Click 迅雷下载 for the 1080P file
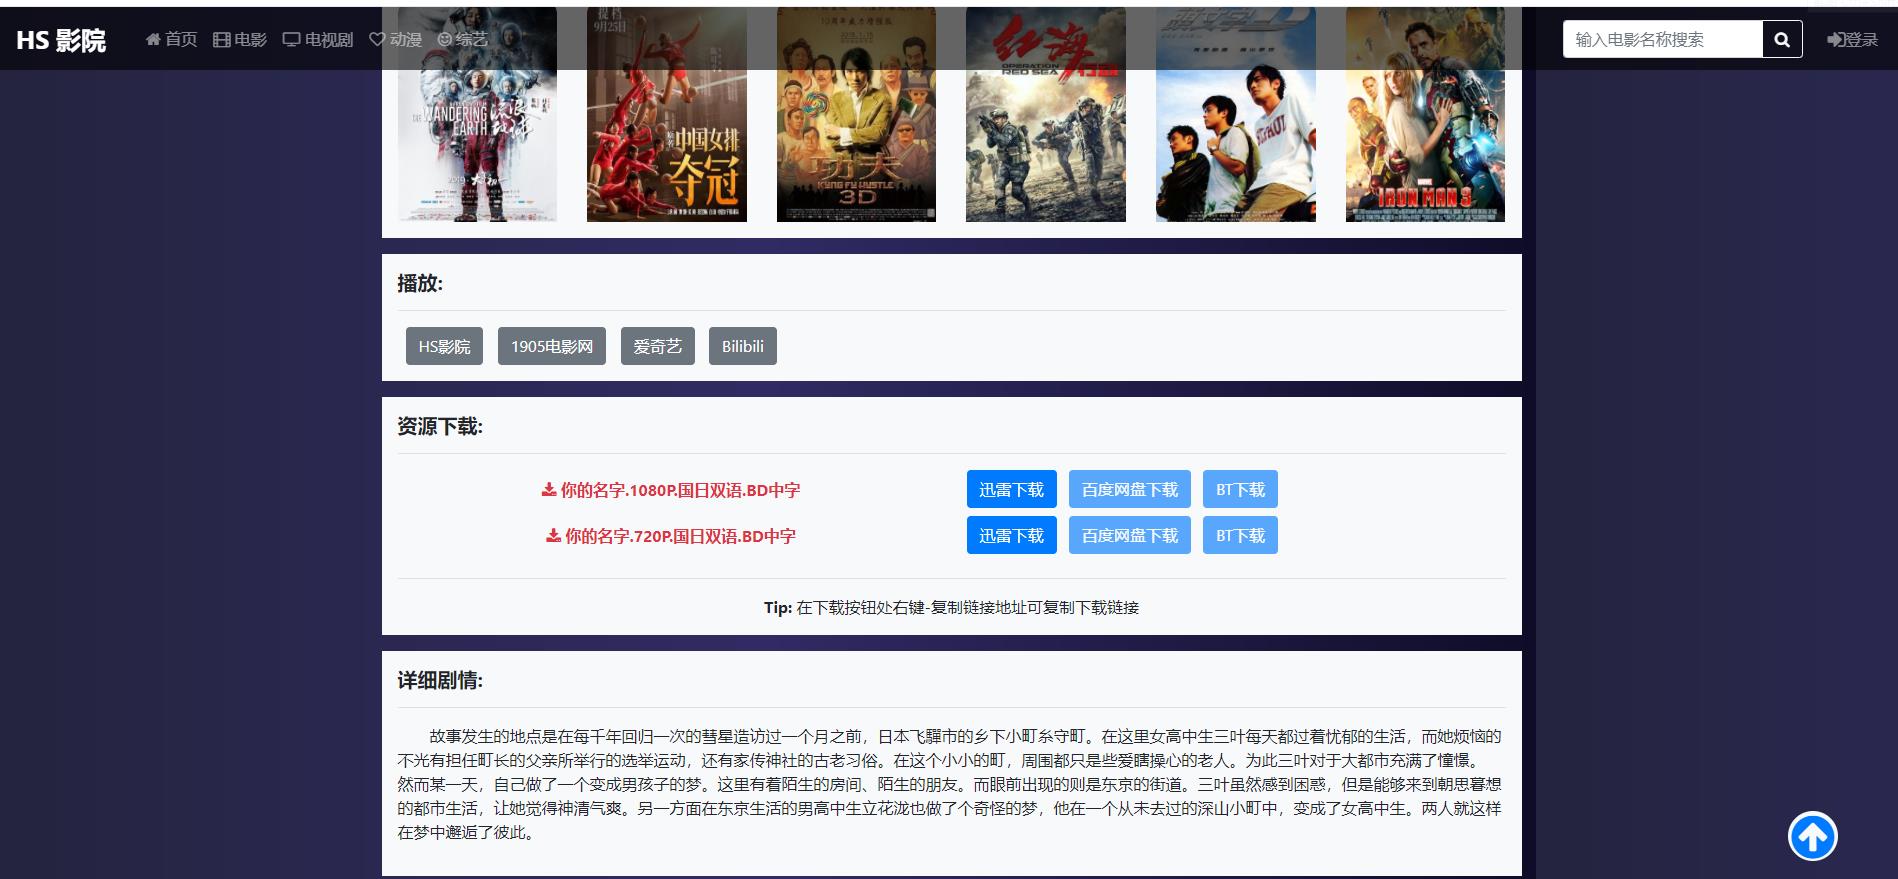Image resolution: width=1898 pixels, height=879 pixels. pos(1011,489)
